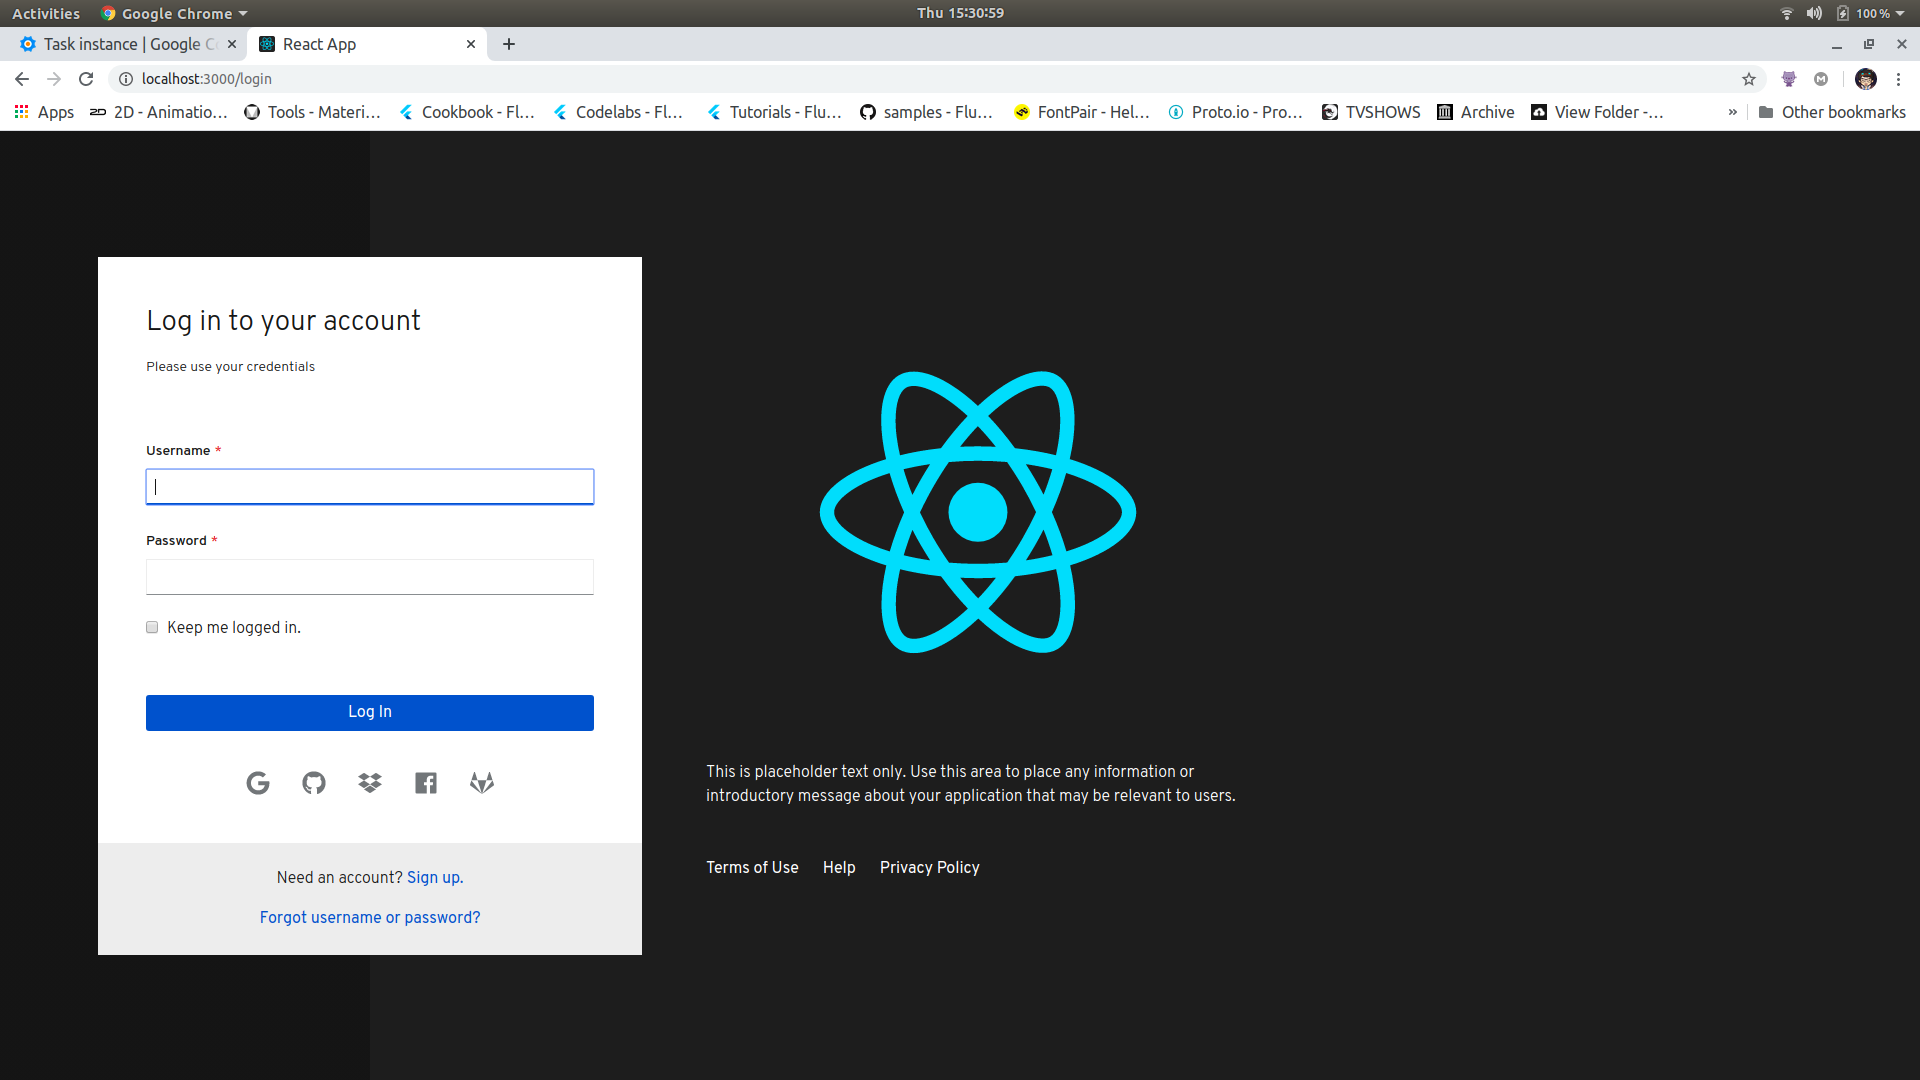The width and height of the screenshot is (1920, 1080).
Task: Open Privacy Policy footer link
Action: point(929,867)
